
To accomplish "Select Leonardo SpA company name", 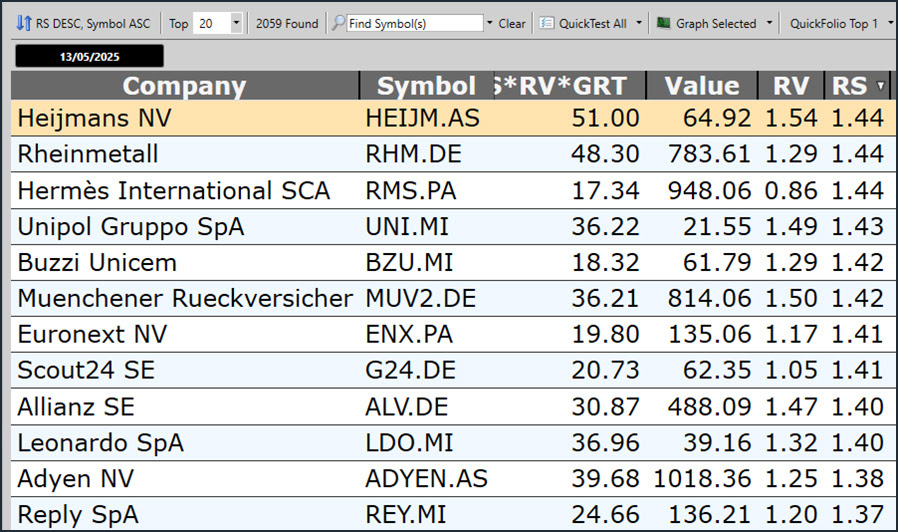I will point(100,443).
